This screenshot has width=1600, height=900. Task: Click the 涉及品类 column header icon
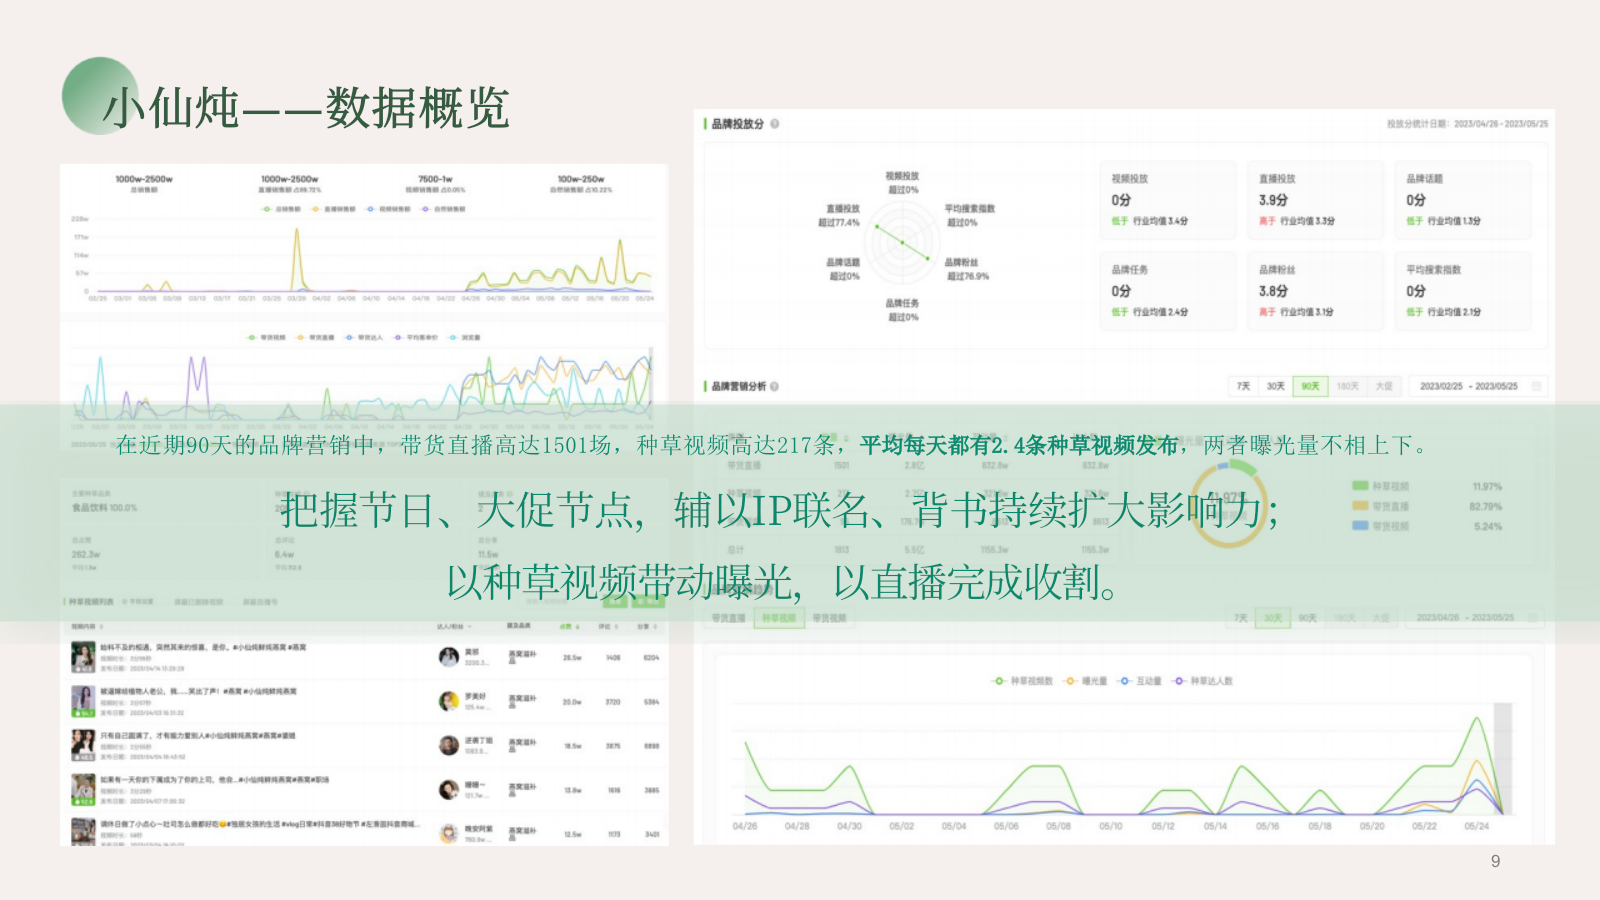[x=520, y=625]
